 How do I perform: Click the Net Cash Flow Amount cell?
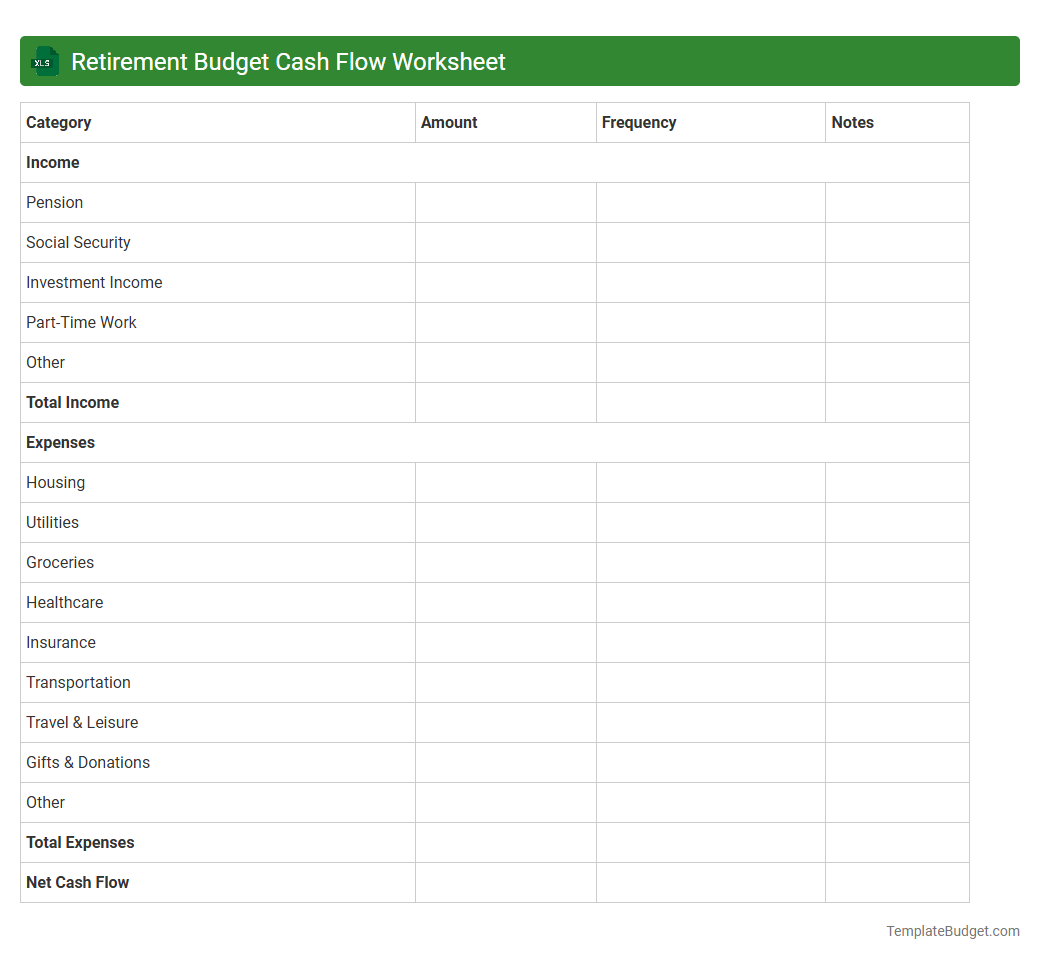[505, 882]
